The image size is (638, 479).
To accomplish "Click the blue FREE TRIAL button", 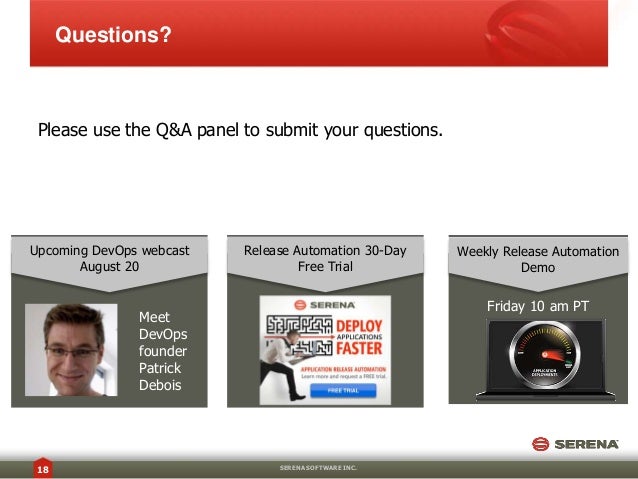I will (343, 390).
